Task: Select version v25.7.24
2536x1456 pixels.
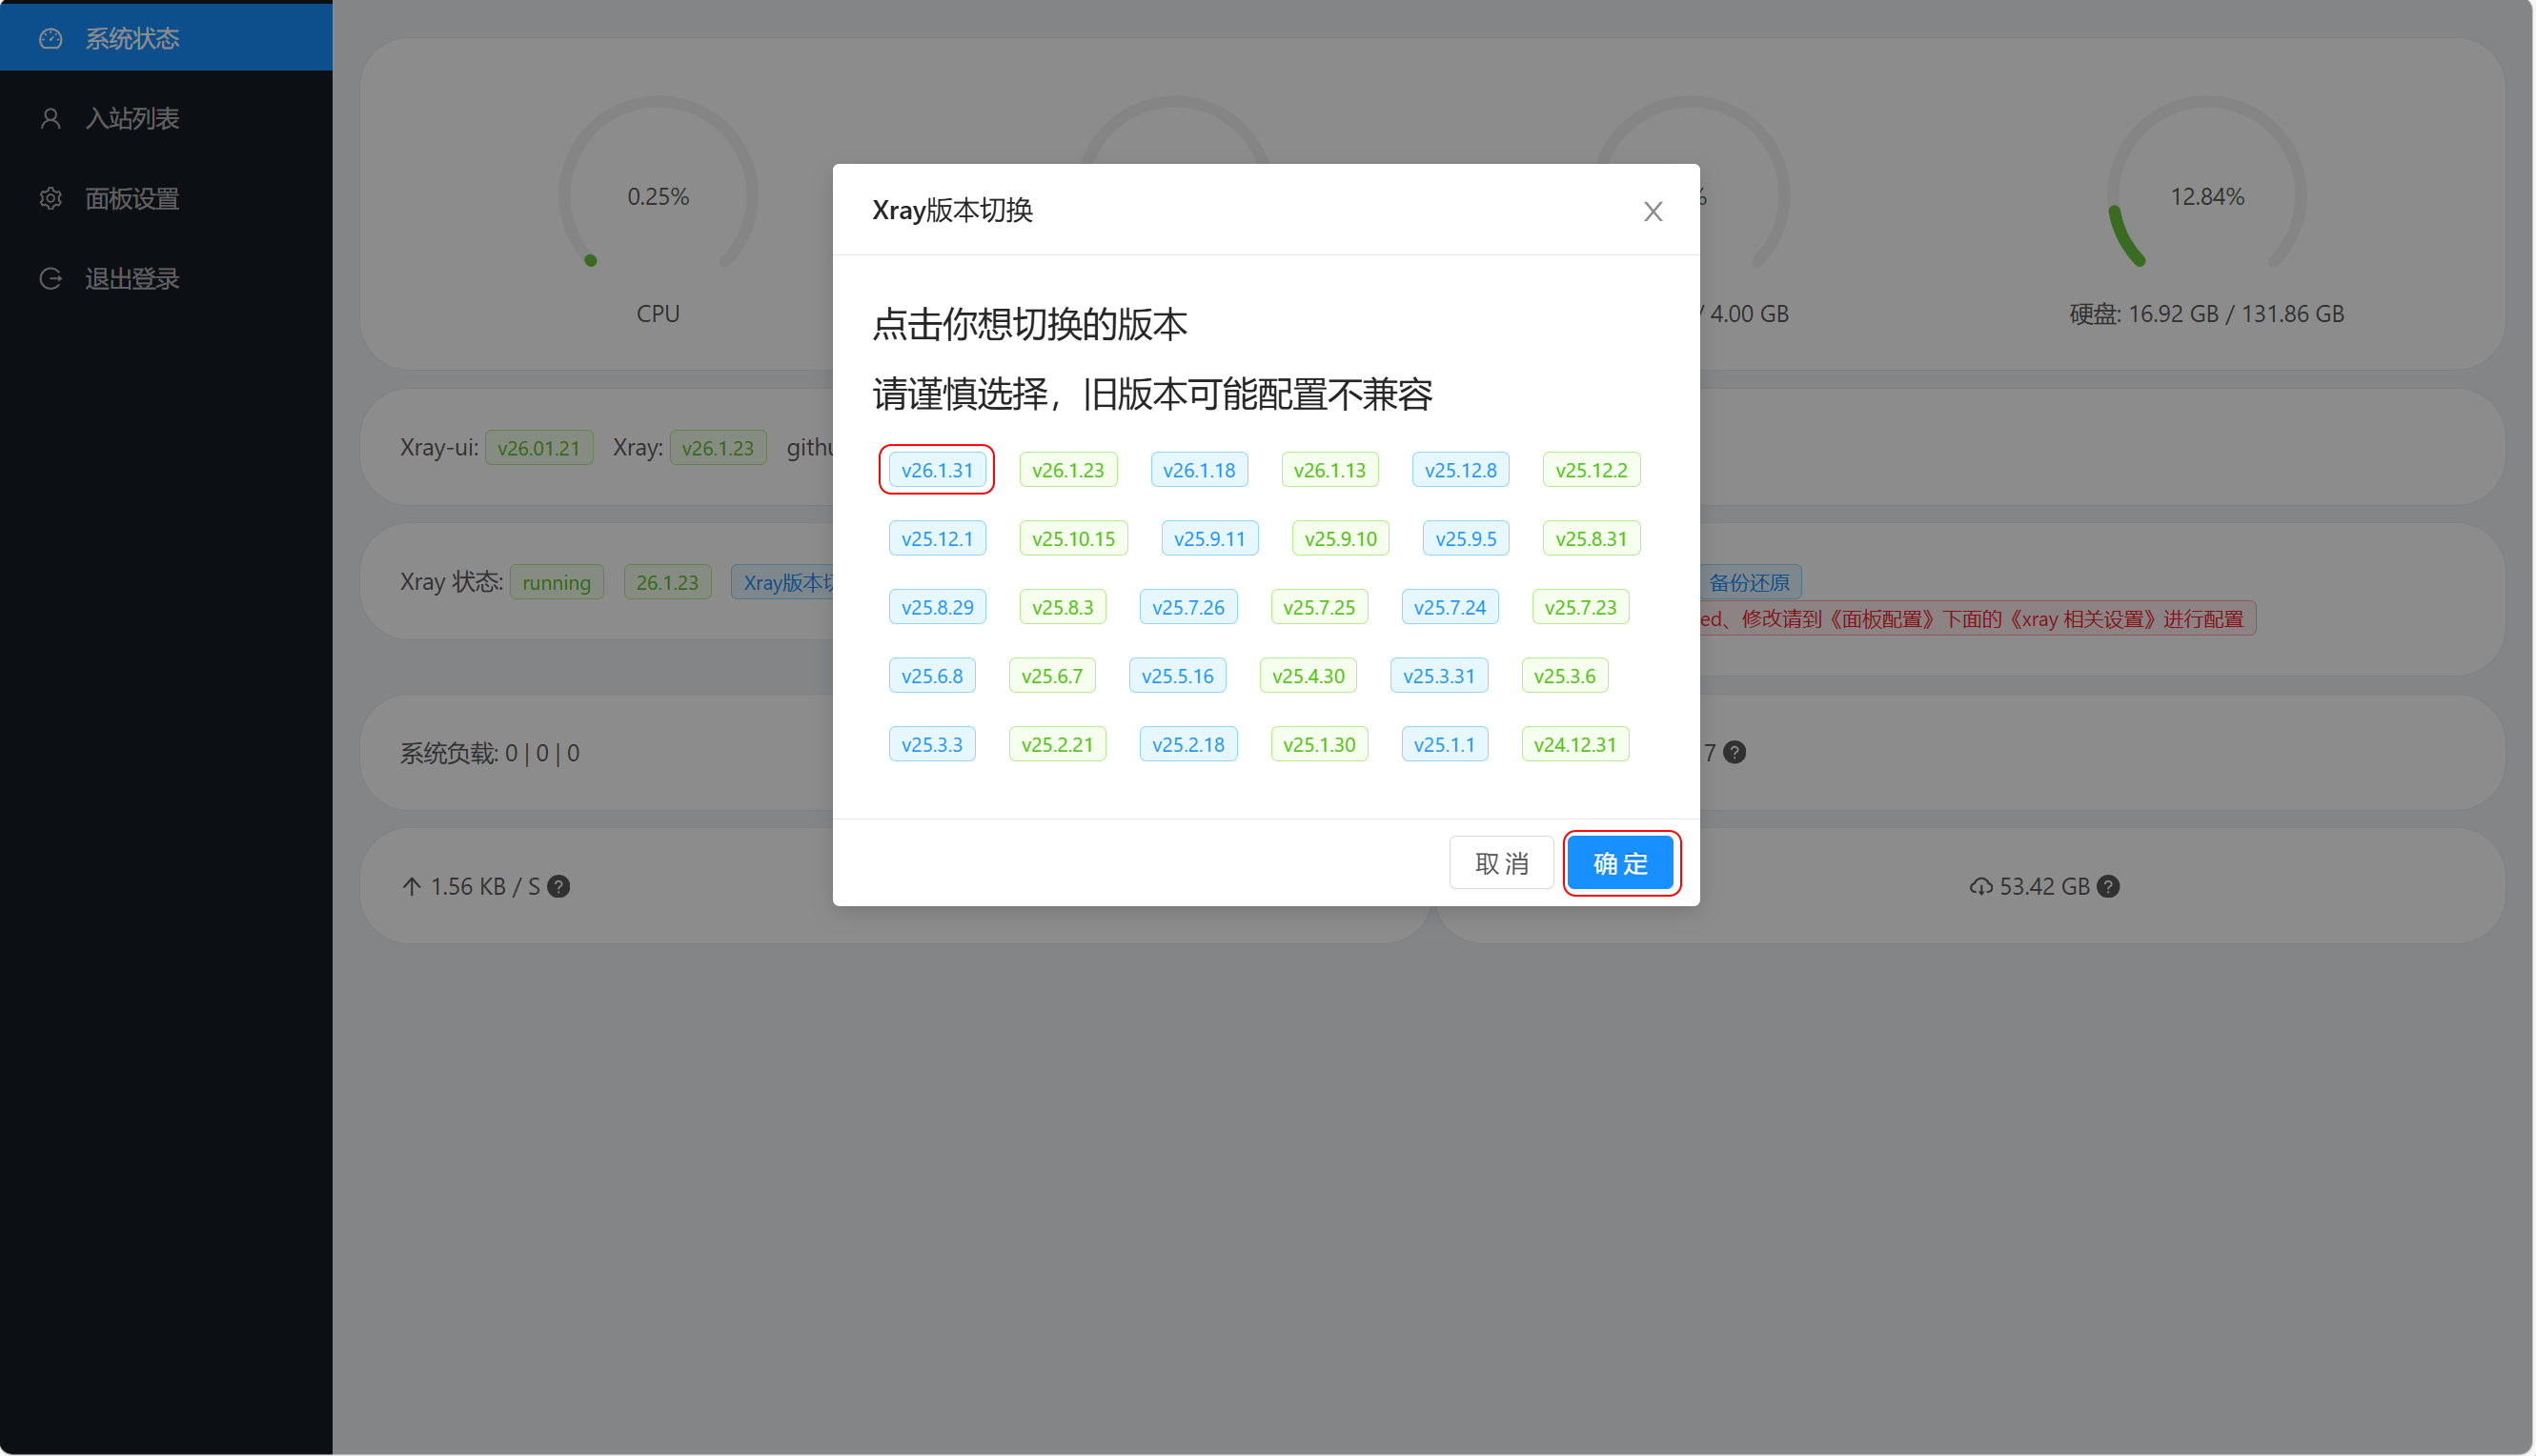Action: [1449, 607]
